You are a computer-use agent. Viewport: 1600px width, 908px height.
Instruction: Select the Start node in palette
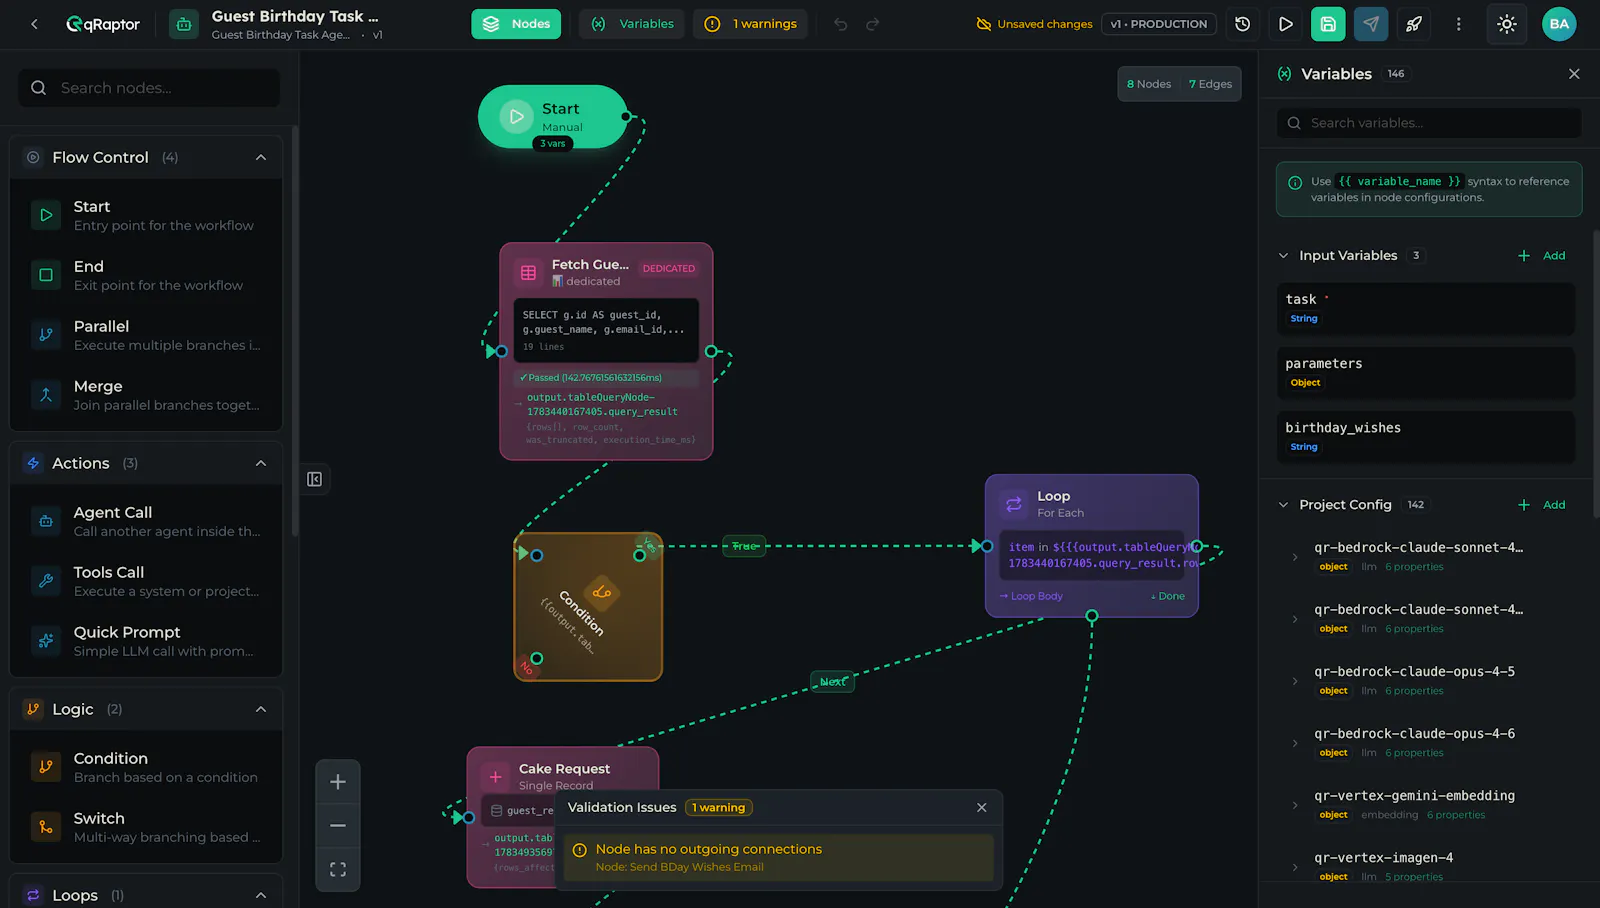[147, 216]
